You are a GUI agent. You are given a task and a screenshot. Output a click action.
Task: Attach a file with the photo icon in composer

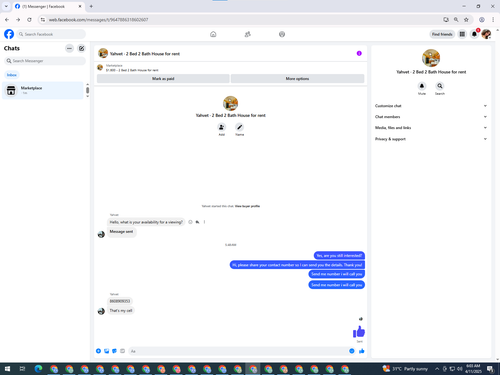(x=106, y=351)
